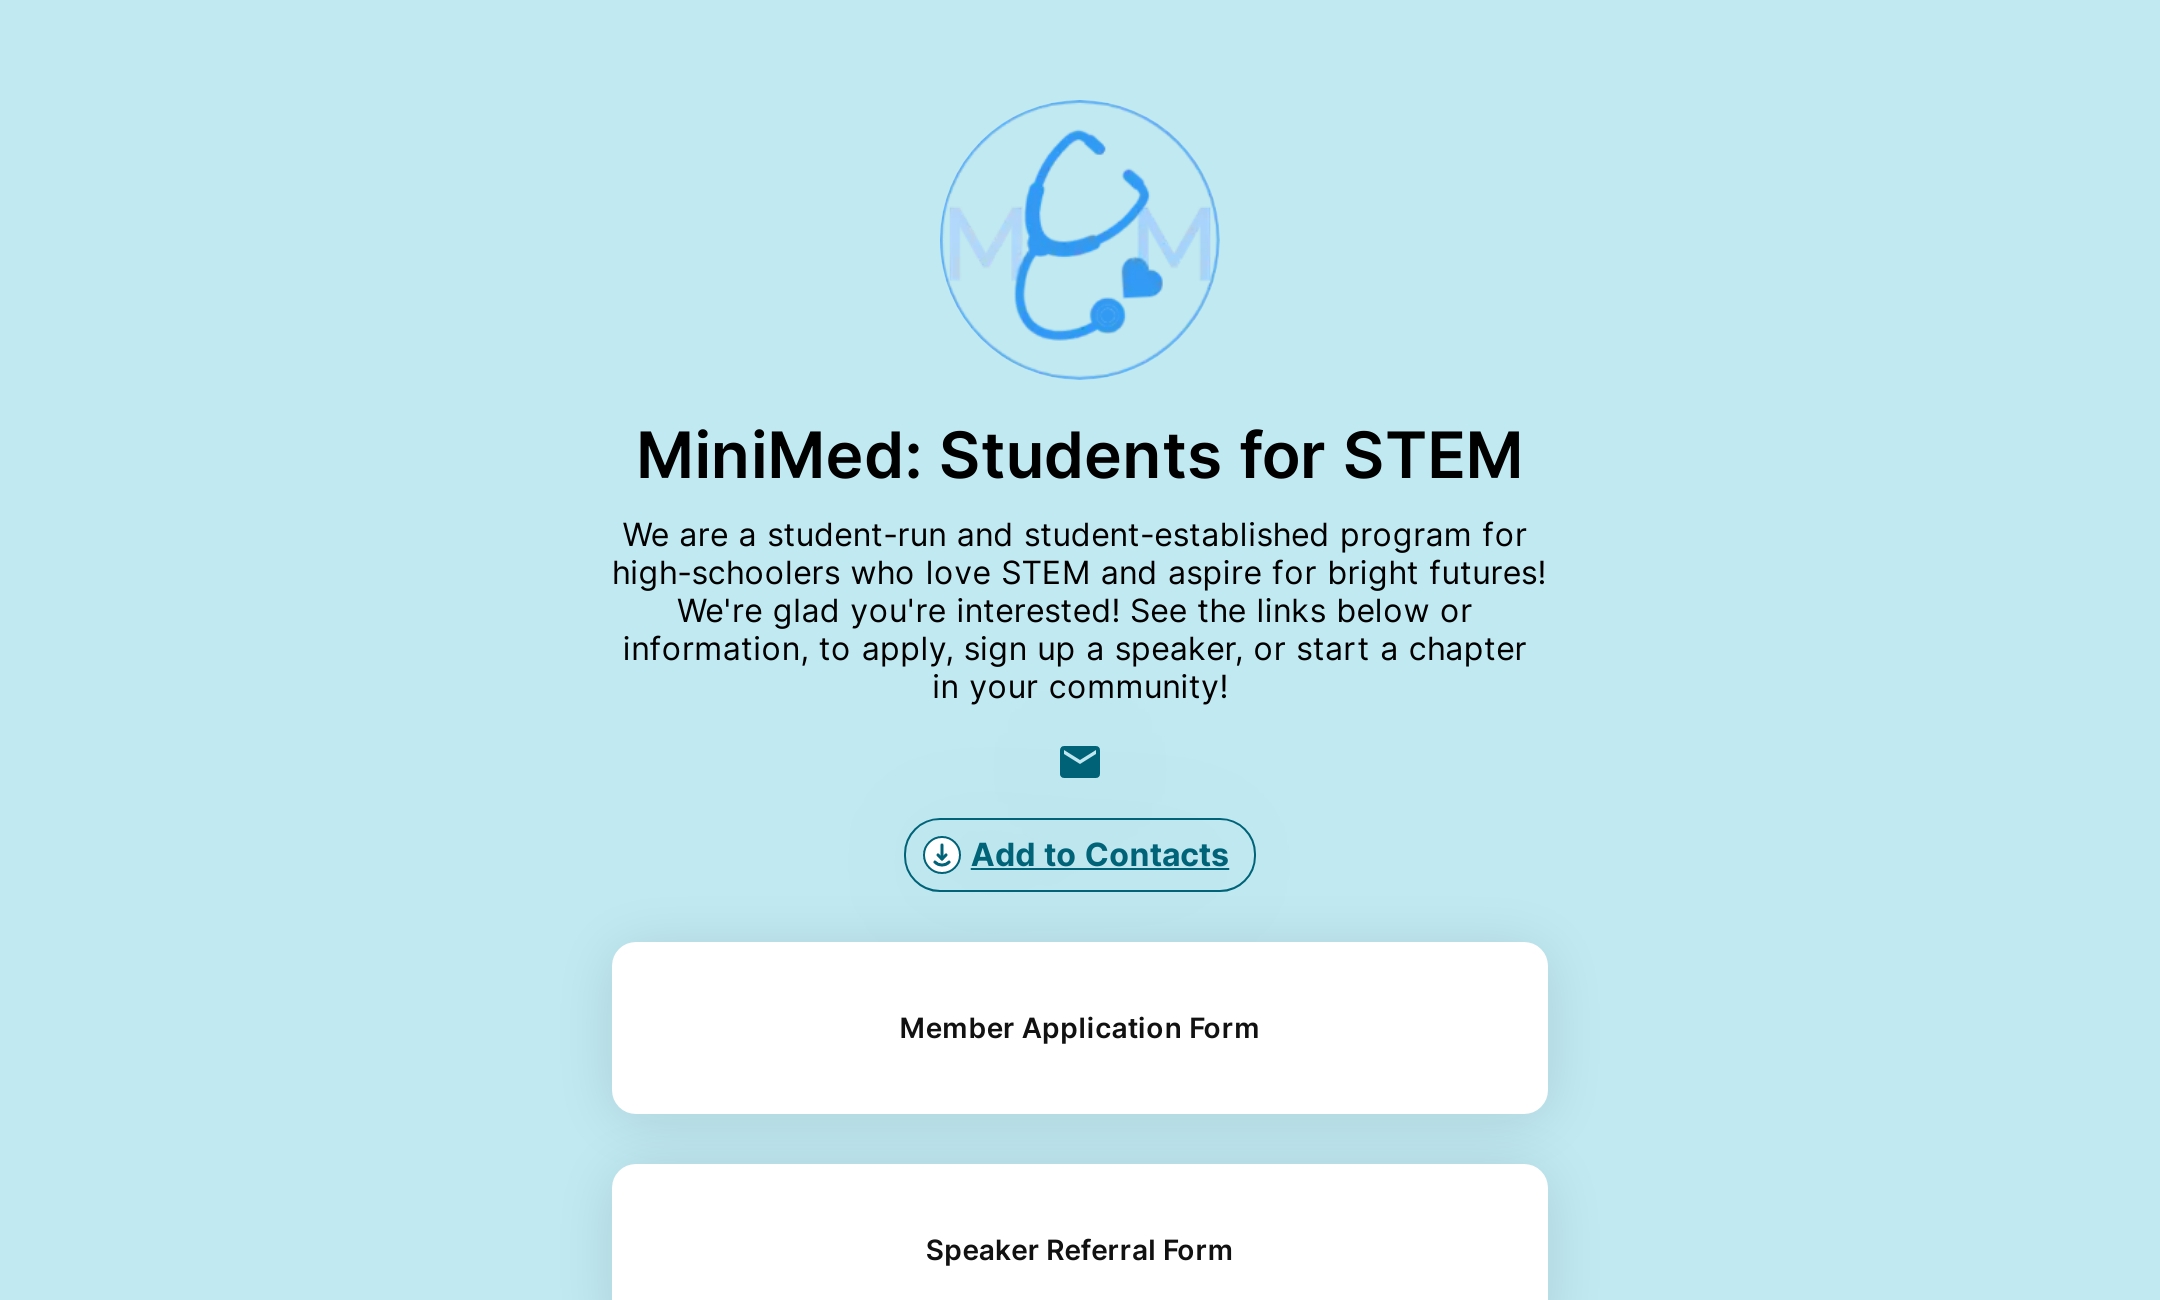Open the Add to Contacts pill button
Image resolution: width=2160 pixels, height=1300 pixels.
[1080, 855]
